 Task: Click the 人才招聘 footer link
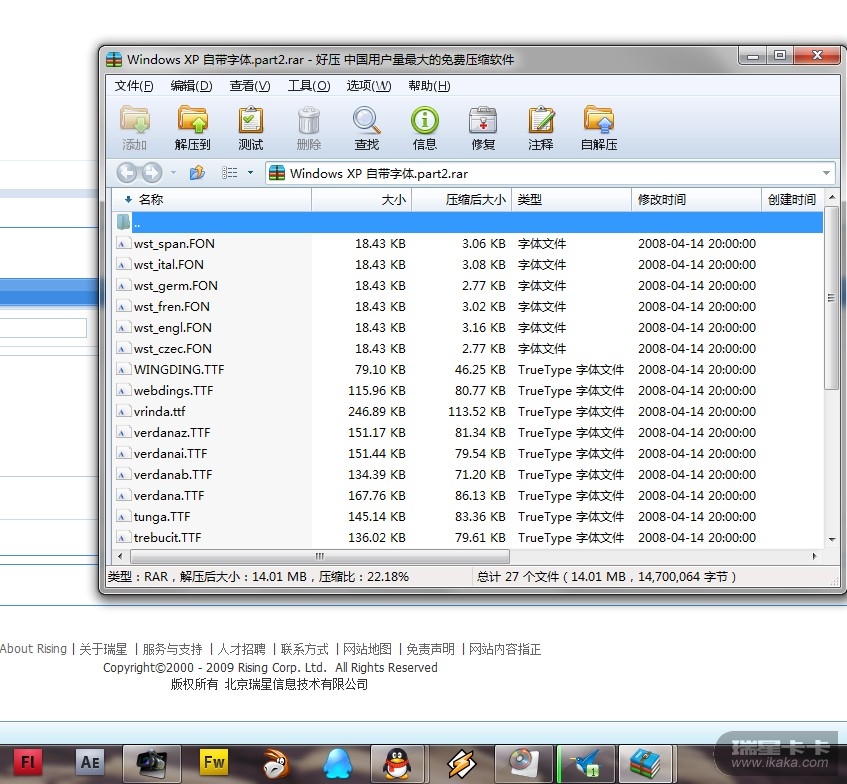pos(241,649)
